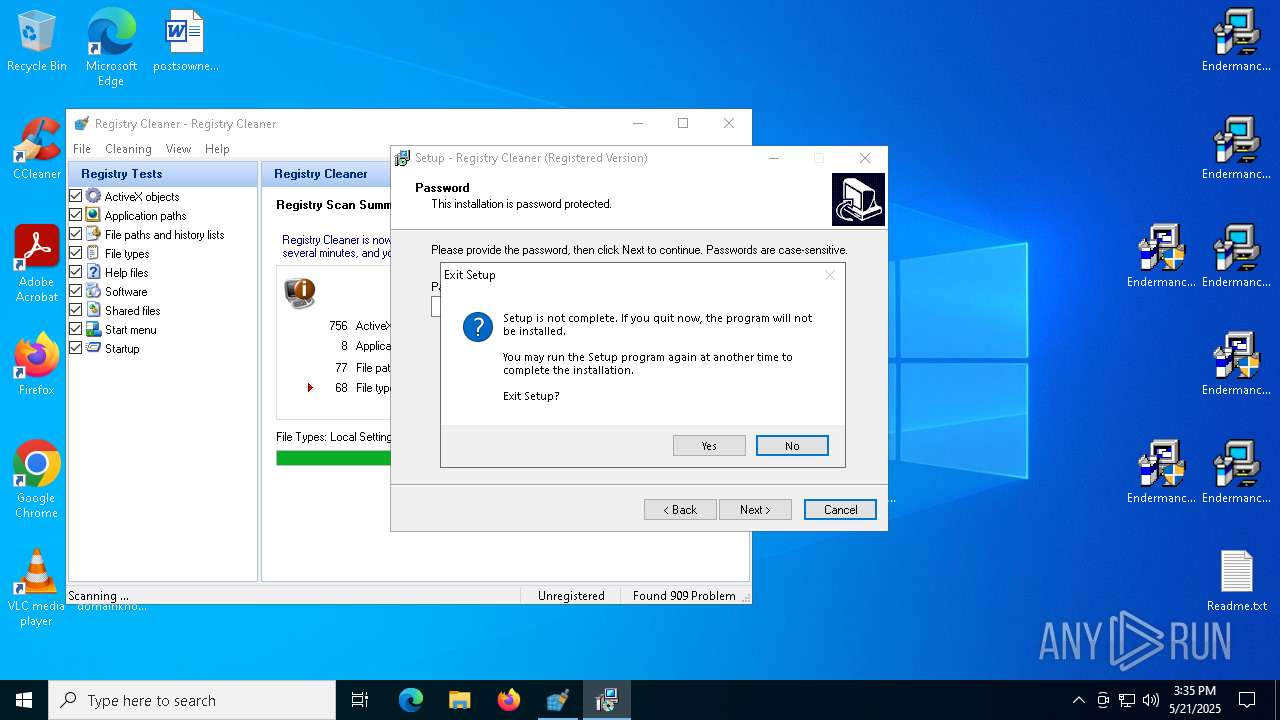Select the VLC media player desktop shortcut

tap(37, 587)
